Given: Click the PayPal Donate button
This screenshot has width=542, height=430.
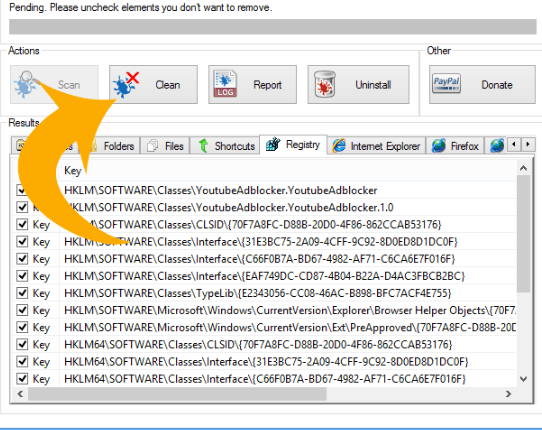Looking at the screenshot, I should pyautogui.click(x=482, y=84).
